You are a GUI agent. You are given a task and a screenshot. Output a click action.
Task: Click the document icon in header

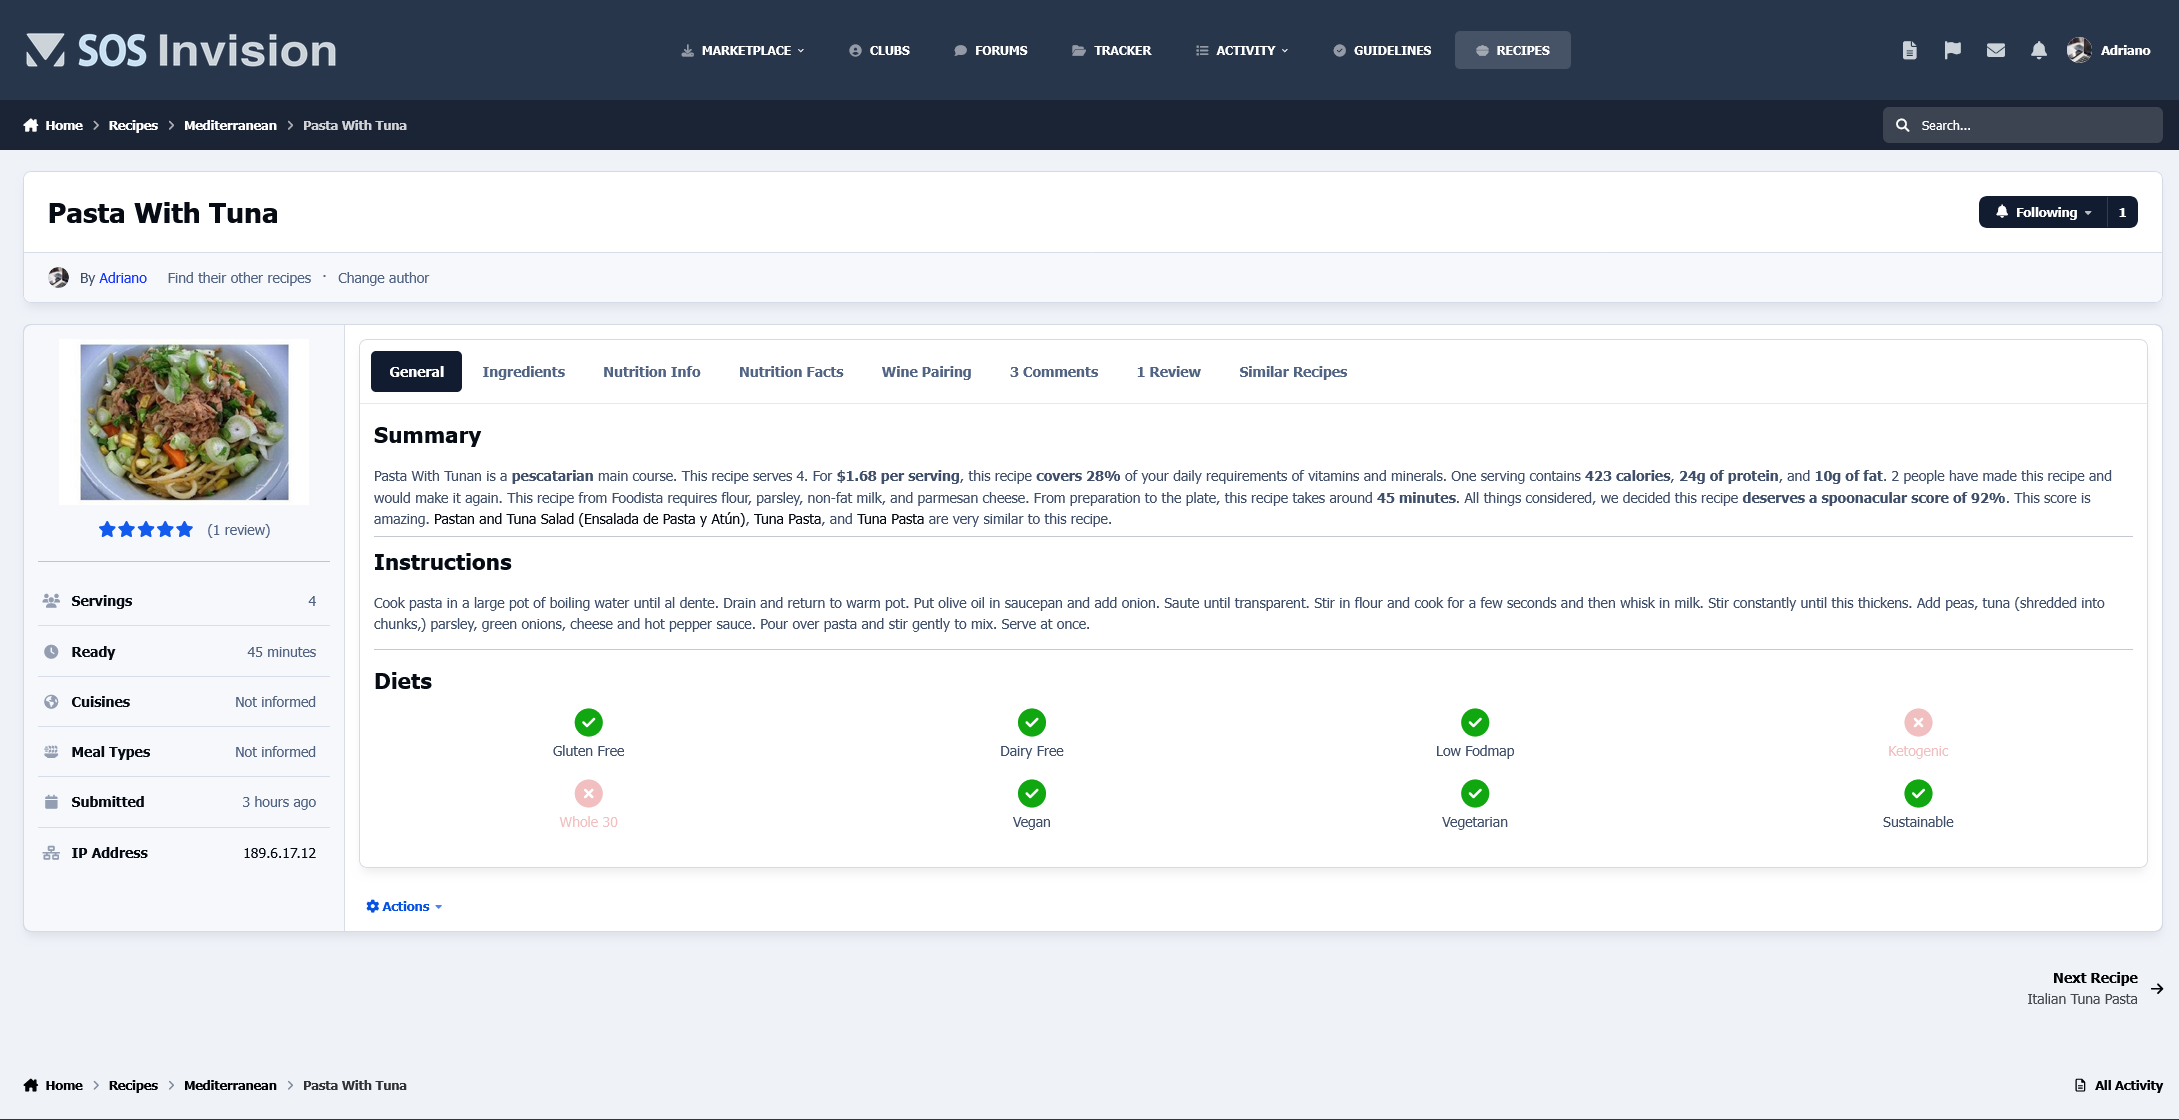(1909, 50)
